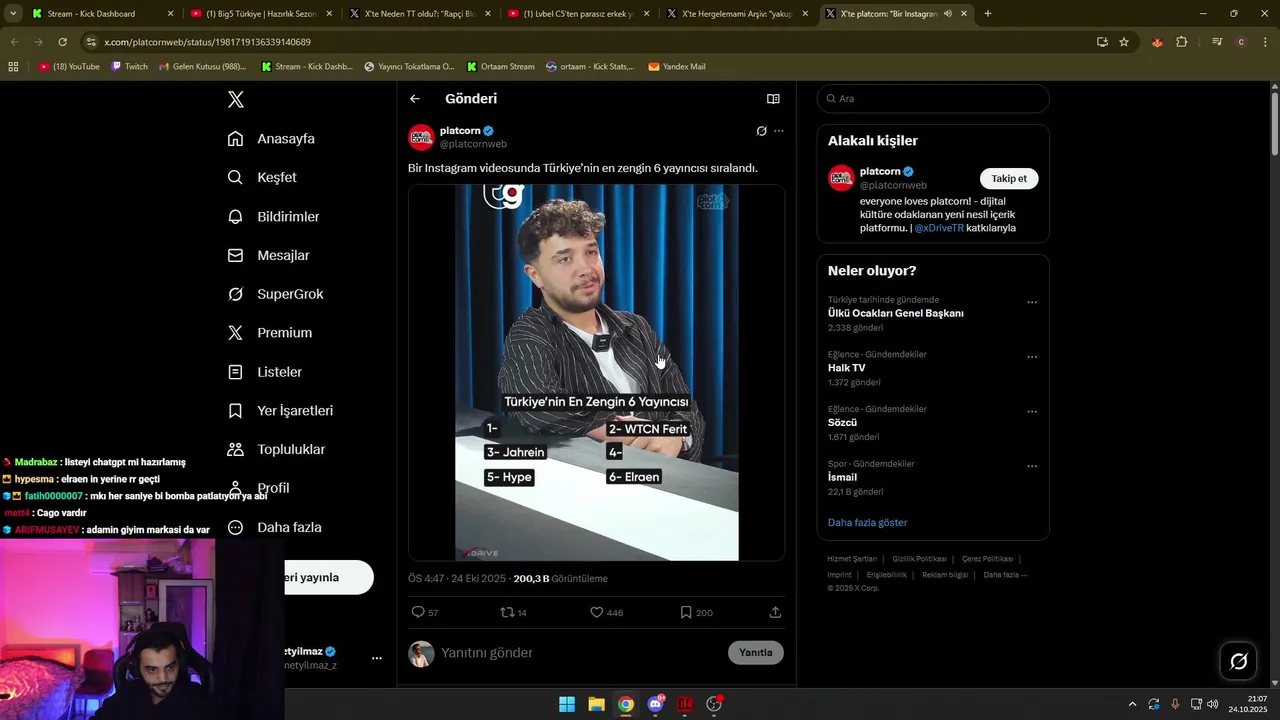Screen dimensions: 1280x720
Task: Click share icon on the post
Action: [x=775, y=612]
